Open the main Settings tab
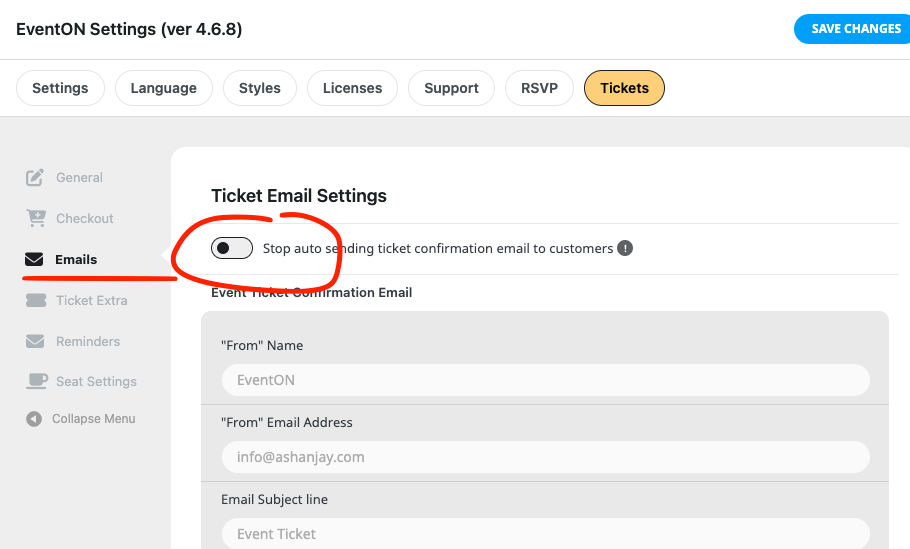 tap(60, 88)
